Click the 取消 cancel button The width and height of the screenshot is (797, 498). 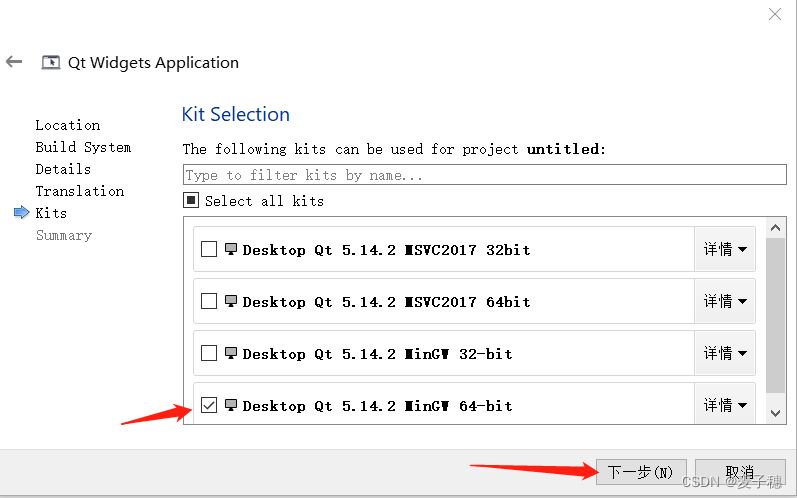click(x=740, y=472)
